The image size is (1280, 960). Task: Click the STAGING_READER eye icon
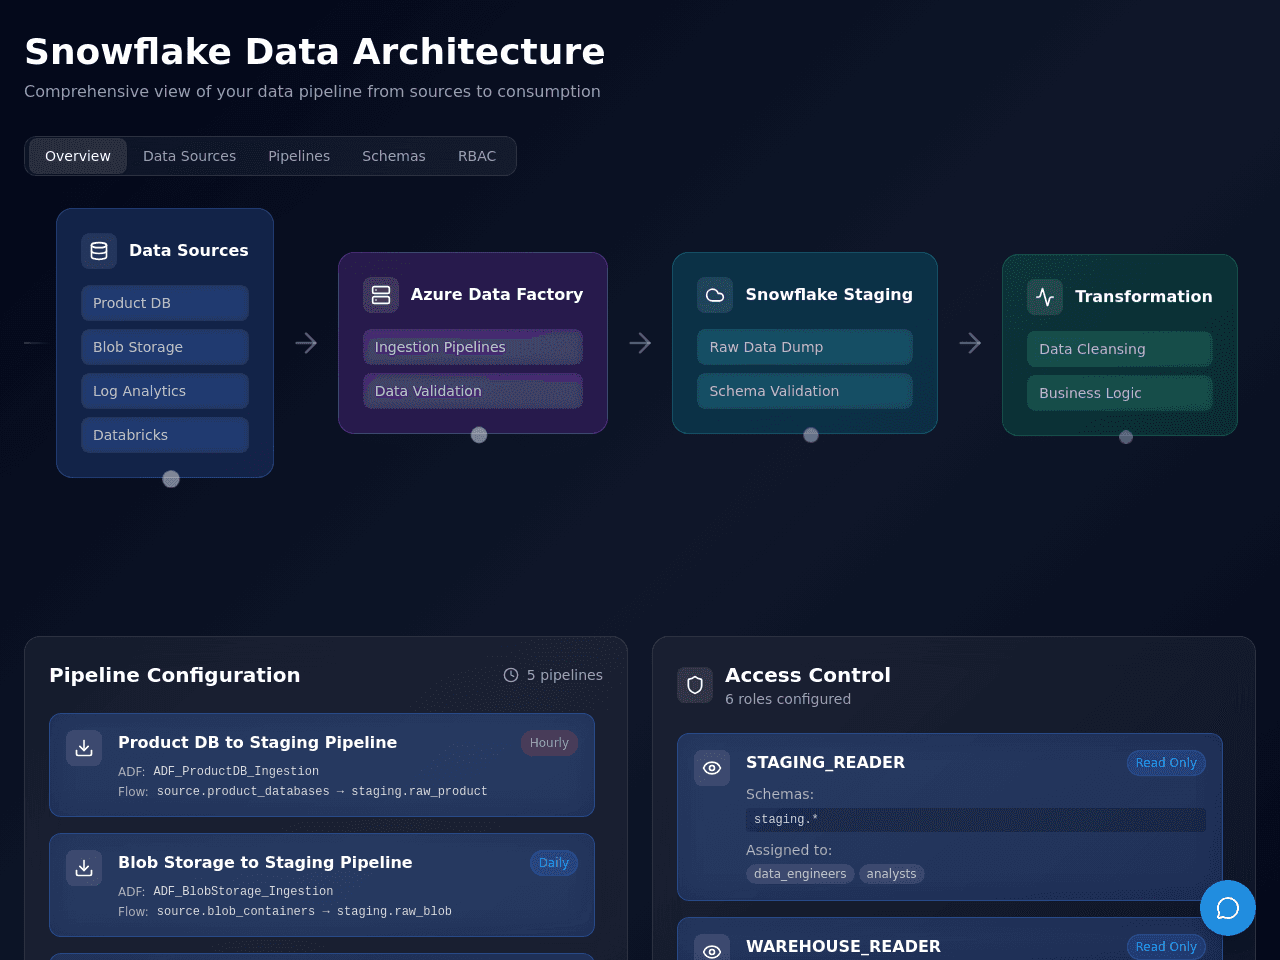point(712,768)
